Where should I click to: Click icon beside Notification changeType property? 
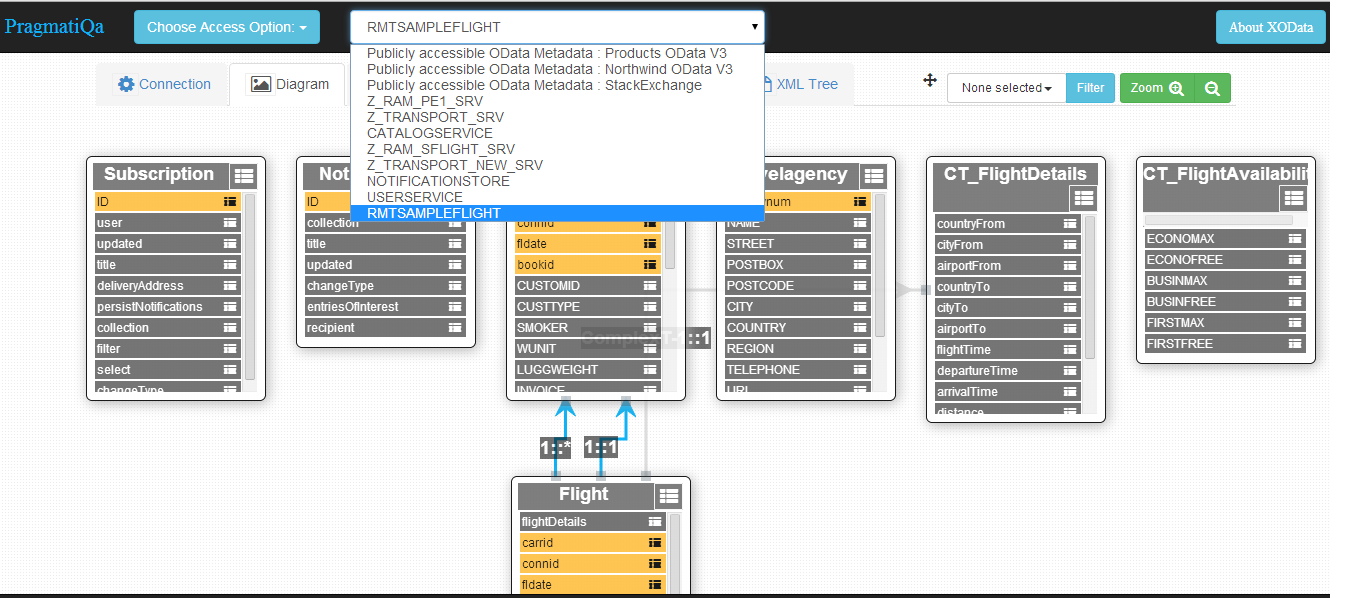(455, 286)
